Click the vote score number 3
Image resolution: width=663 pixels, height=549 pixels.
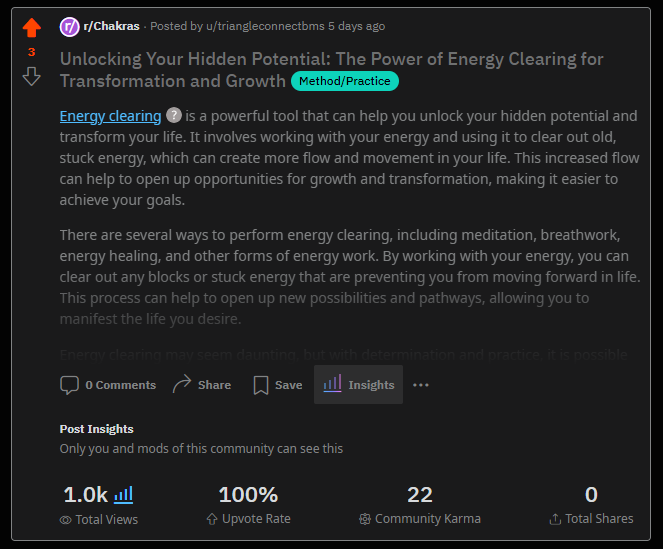pos(32,52)
